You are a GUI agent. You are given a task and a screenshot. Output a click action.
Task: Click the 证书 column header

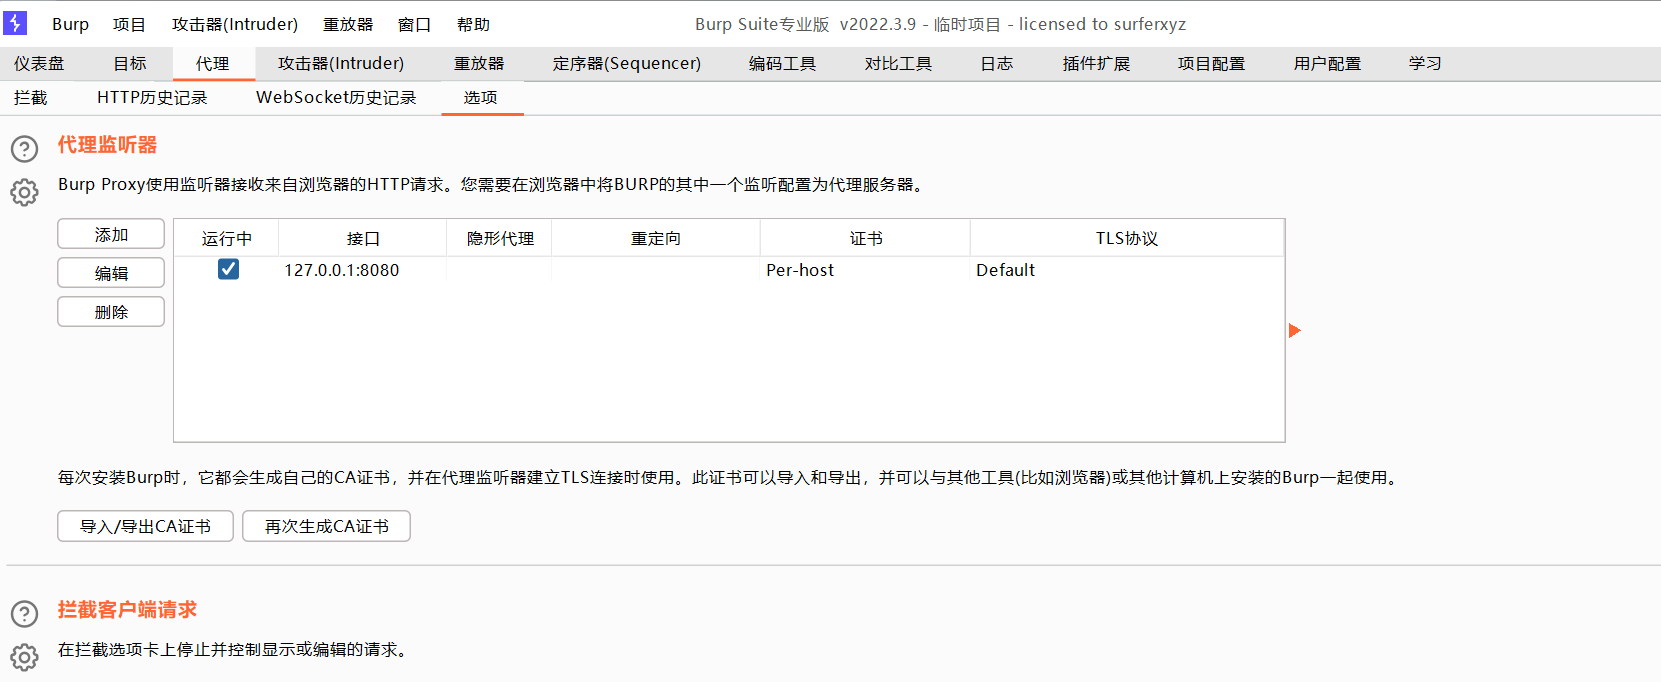tap(866, 238)
